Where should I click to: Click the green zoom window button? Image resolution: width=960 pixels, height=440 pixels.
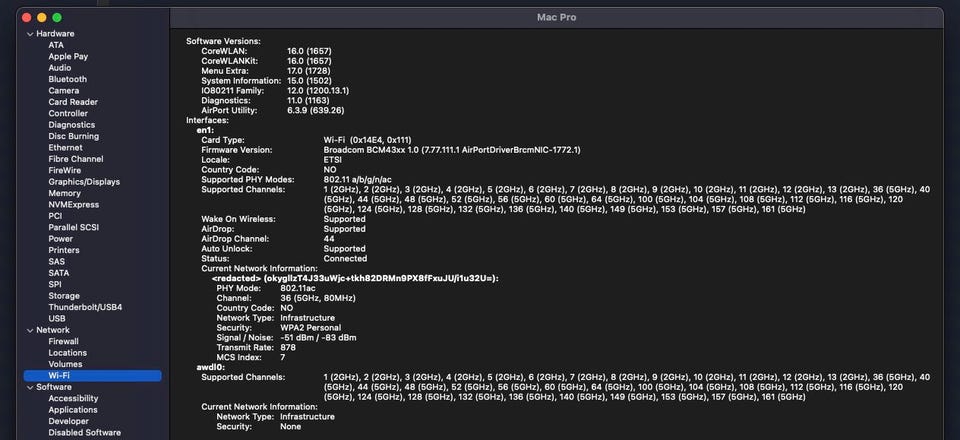(x=57, y=18)
